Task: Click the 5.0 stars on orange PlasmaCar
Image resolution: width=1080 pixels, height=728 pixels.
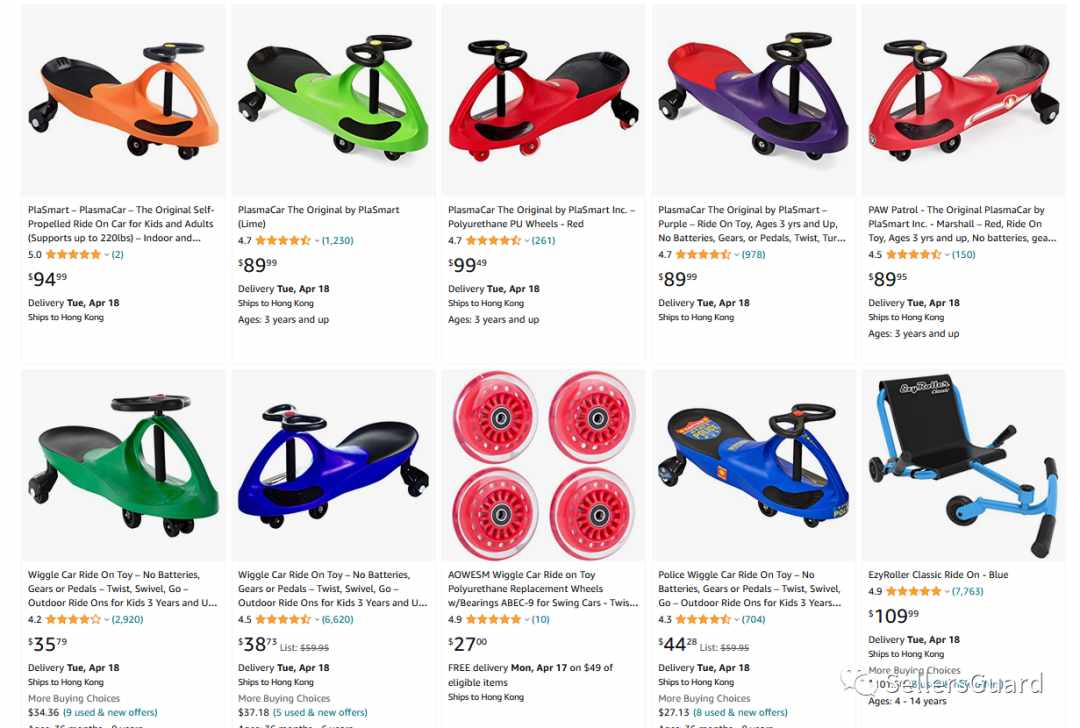Action: coord(73,254)
